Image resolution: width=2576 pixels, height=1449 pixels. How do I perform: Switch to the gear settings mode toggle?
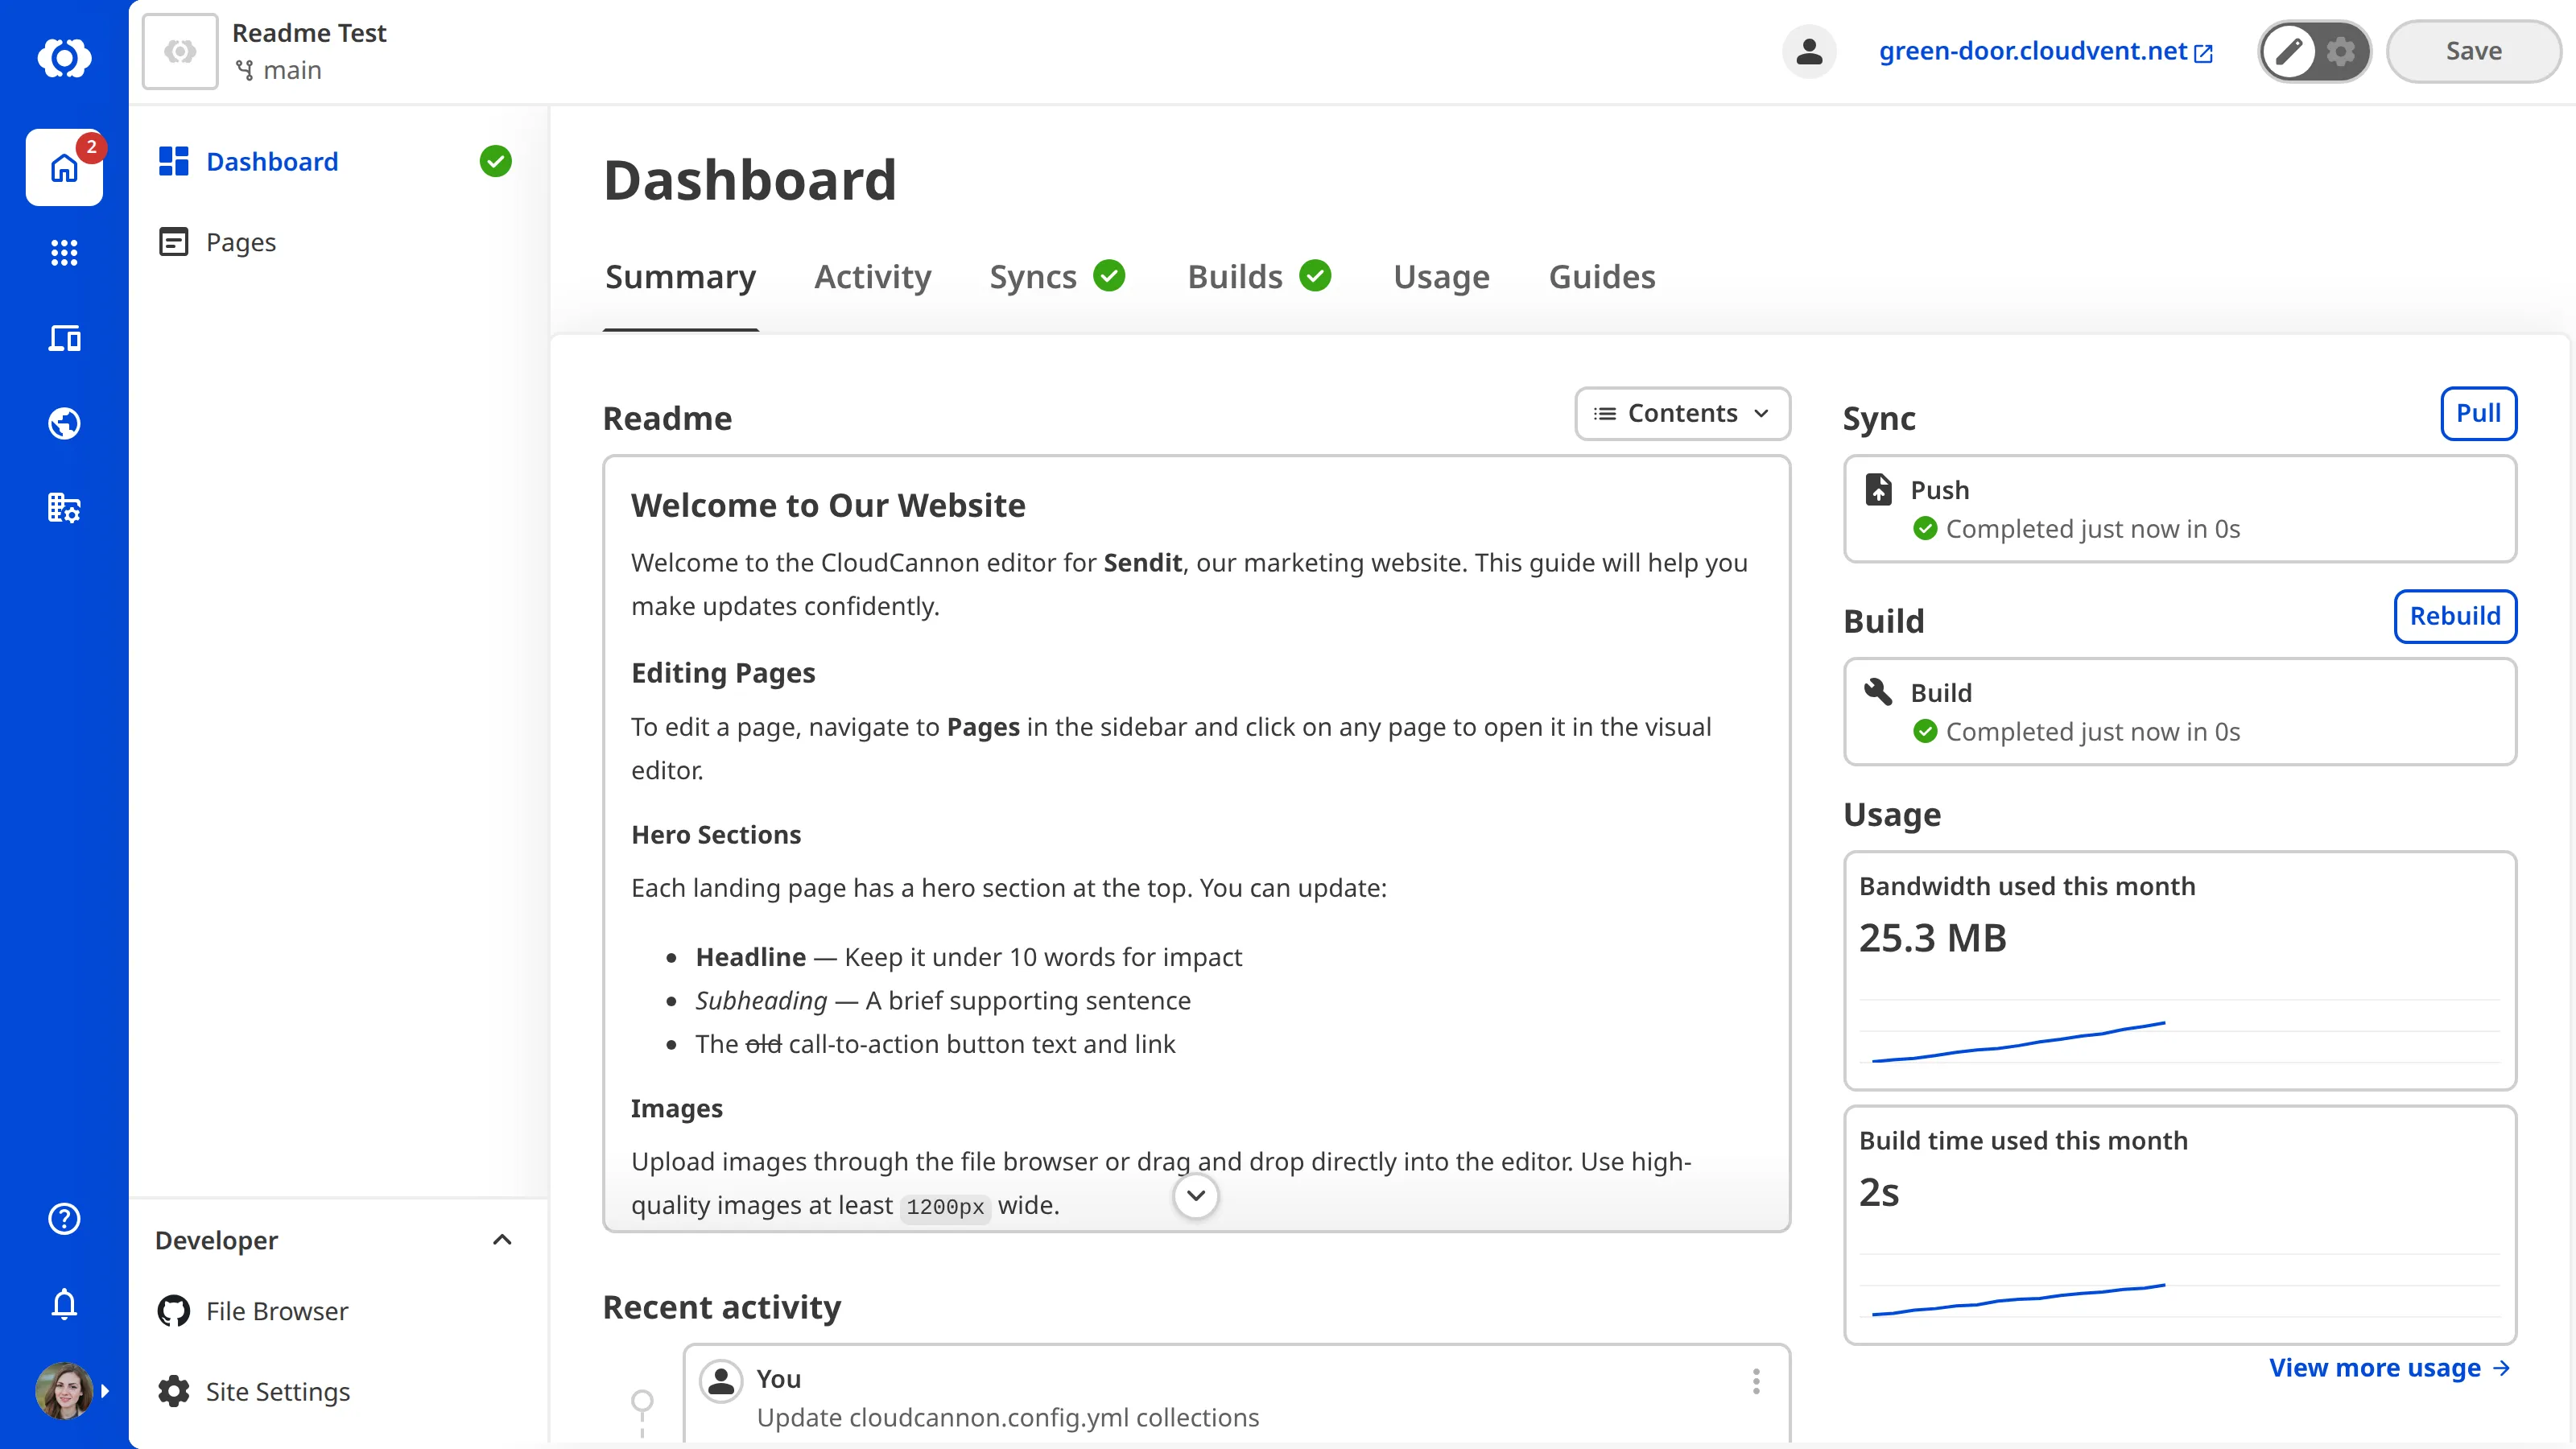[x=2341, y=51]
